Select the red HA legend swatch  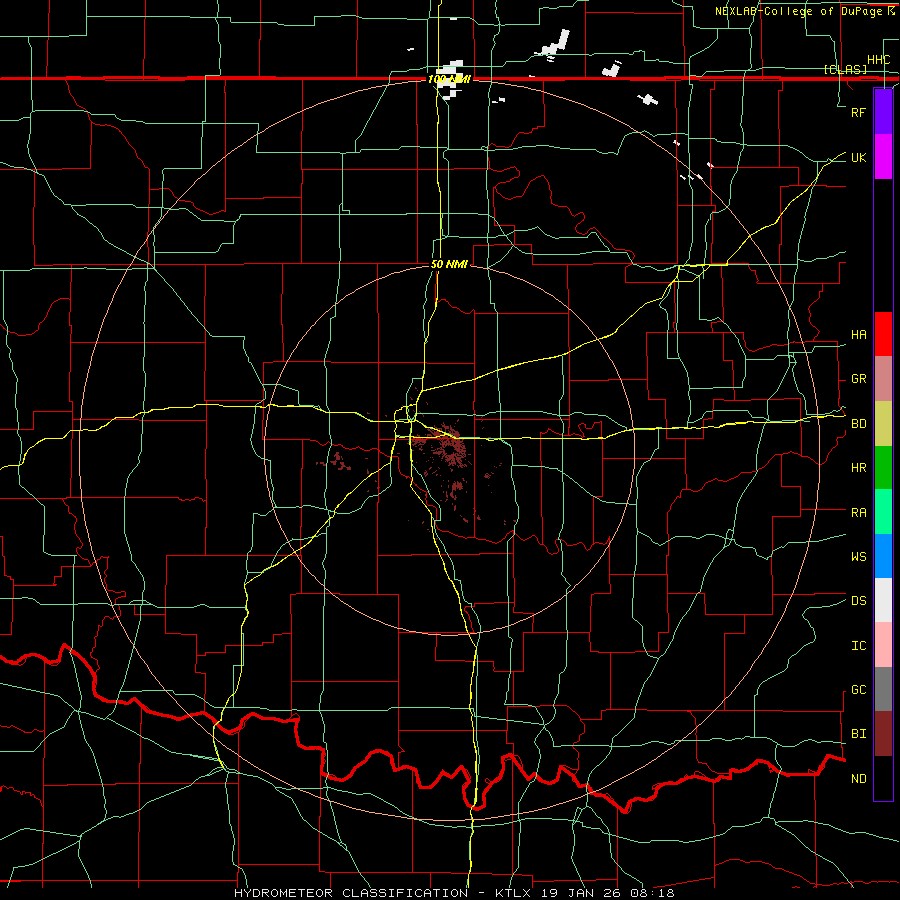pos(883,334)
